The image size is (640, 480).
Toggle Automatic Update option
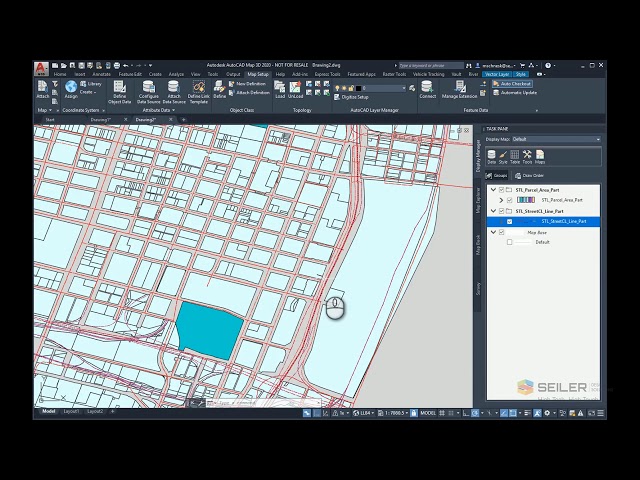coord(515,93)
